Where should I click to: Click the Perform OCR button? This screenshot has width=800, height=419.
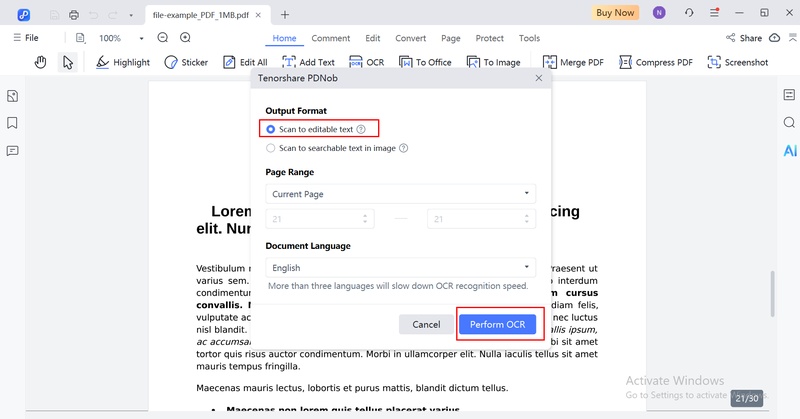click(497, 325)
